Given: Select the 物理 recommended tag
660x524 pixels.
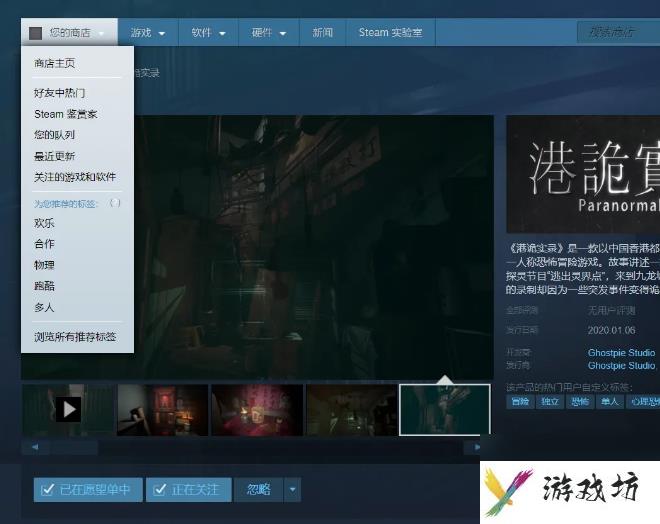Looking at the screenshot, I should pyautogui.click(x=44, y=265).
